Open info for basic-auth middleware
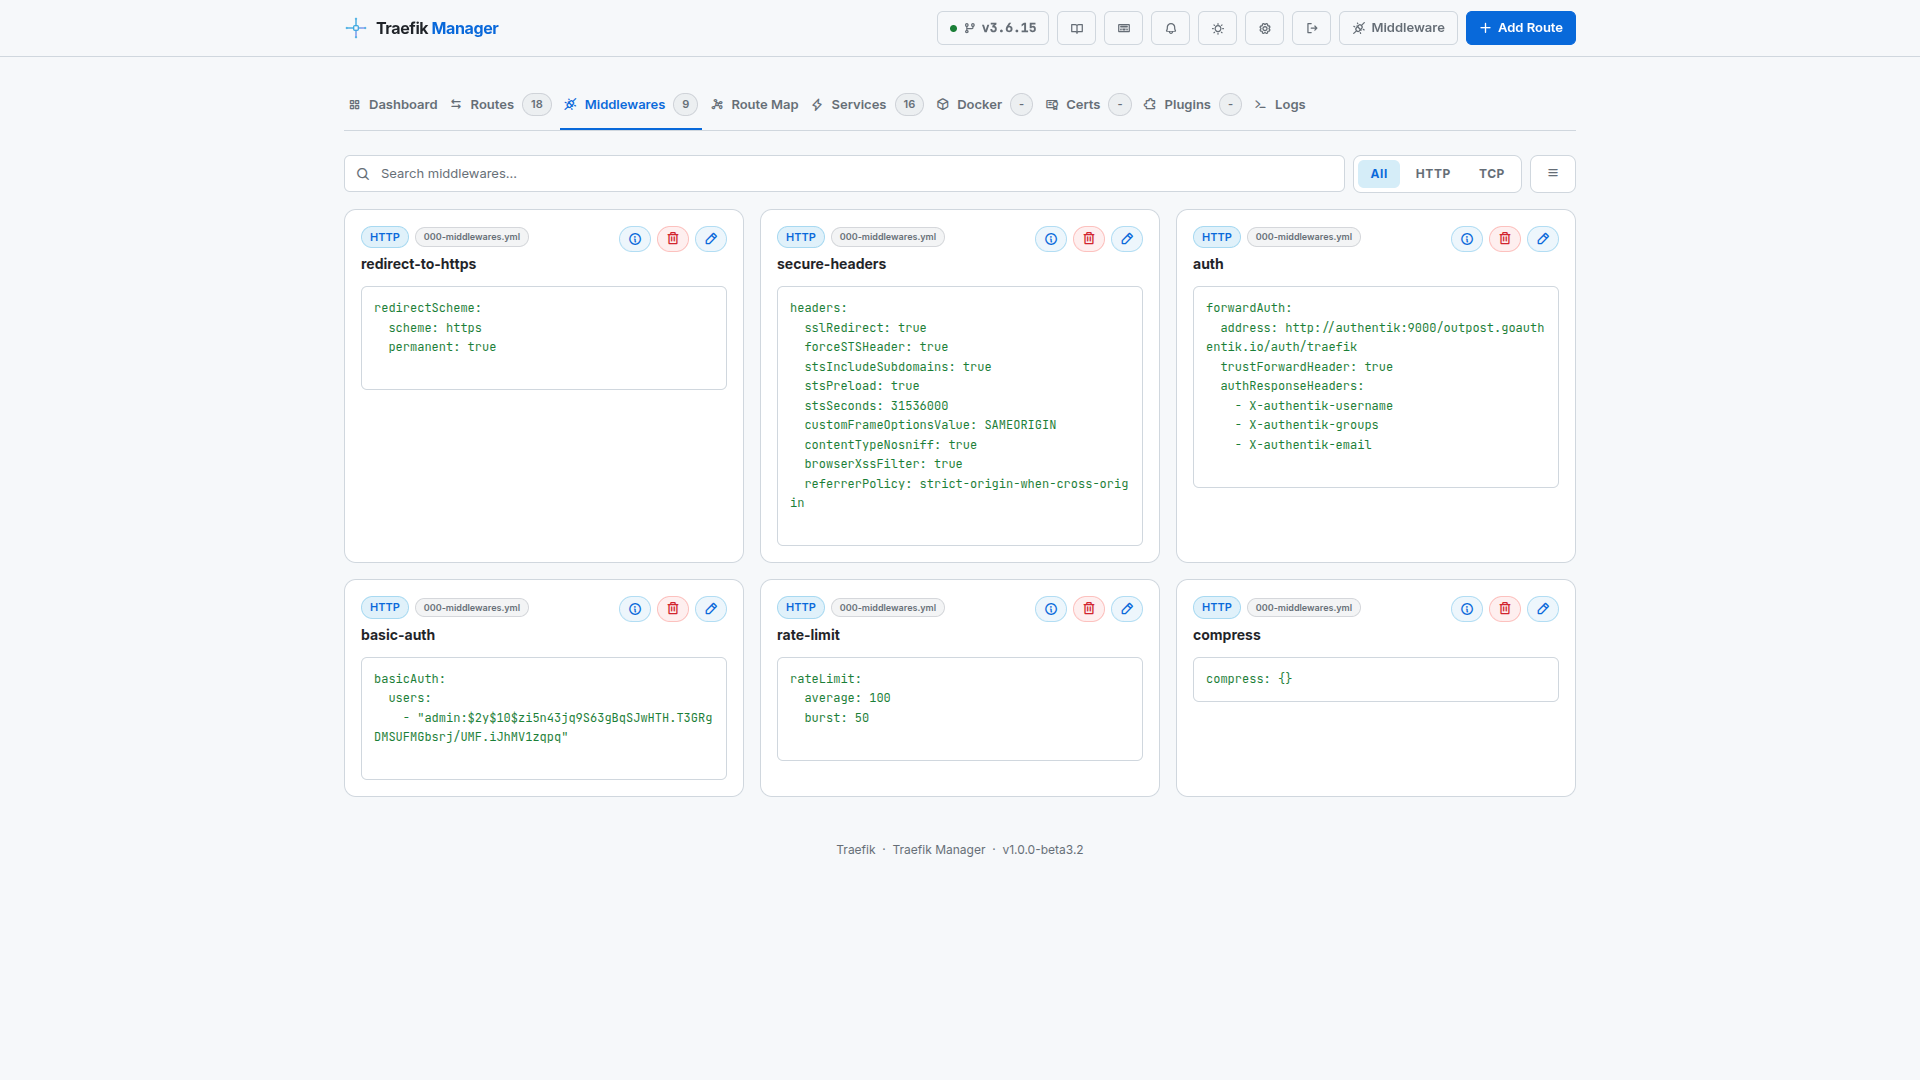1920x1080 pixels. (635, 609)
